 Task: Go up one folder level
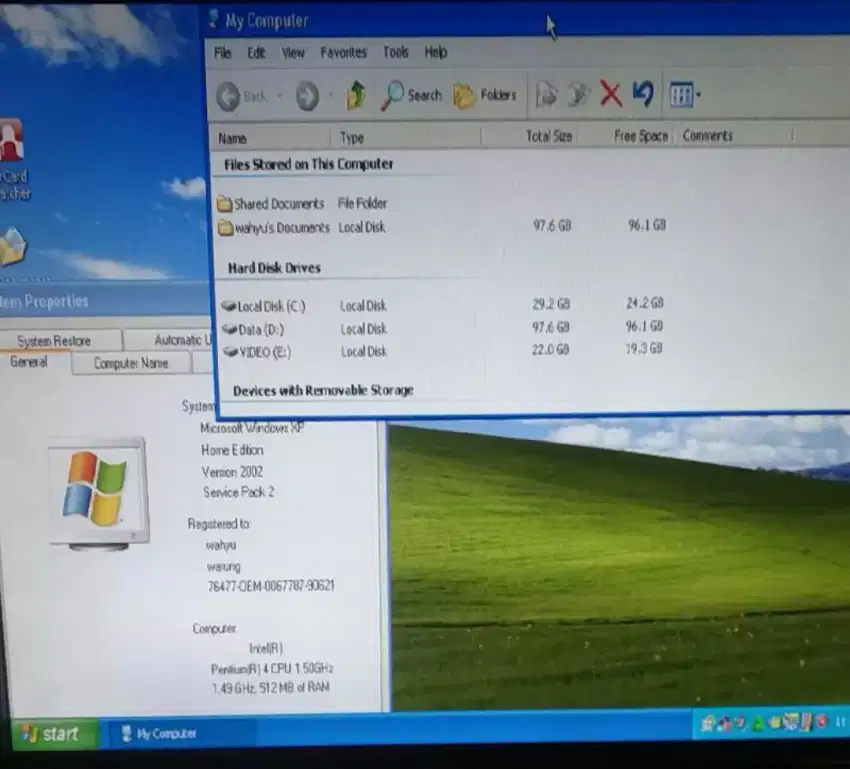pyautogui.click(x=356, y=95)
